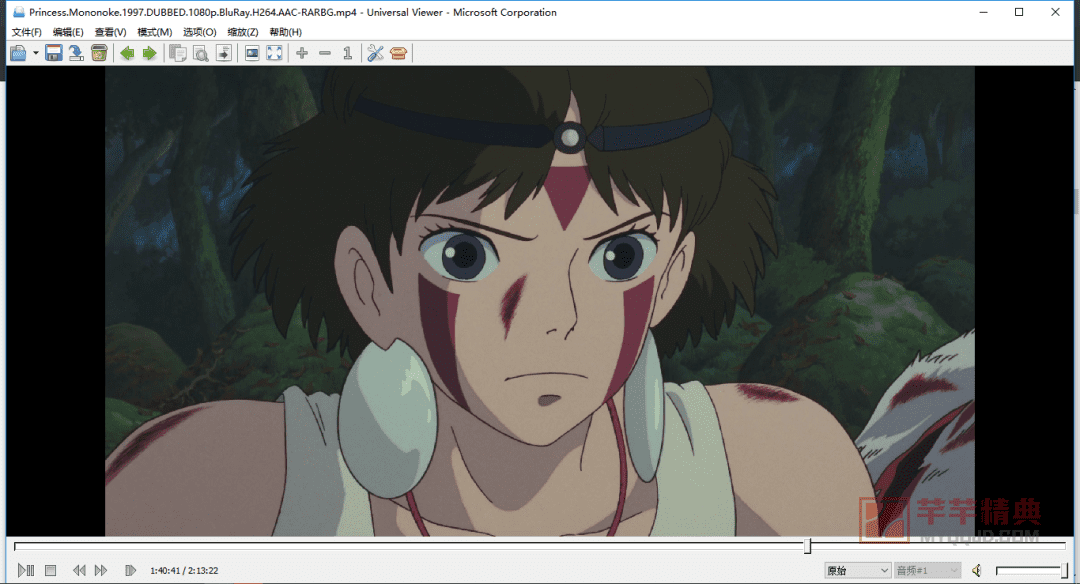The width and height of the screenshot is (1080, 584).
Task: Click the open file folder icon
Action: pyautogui.click(x=19, y=53)
